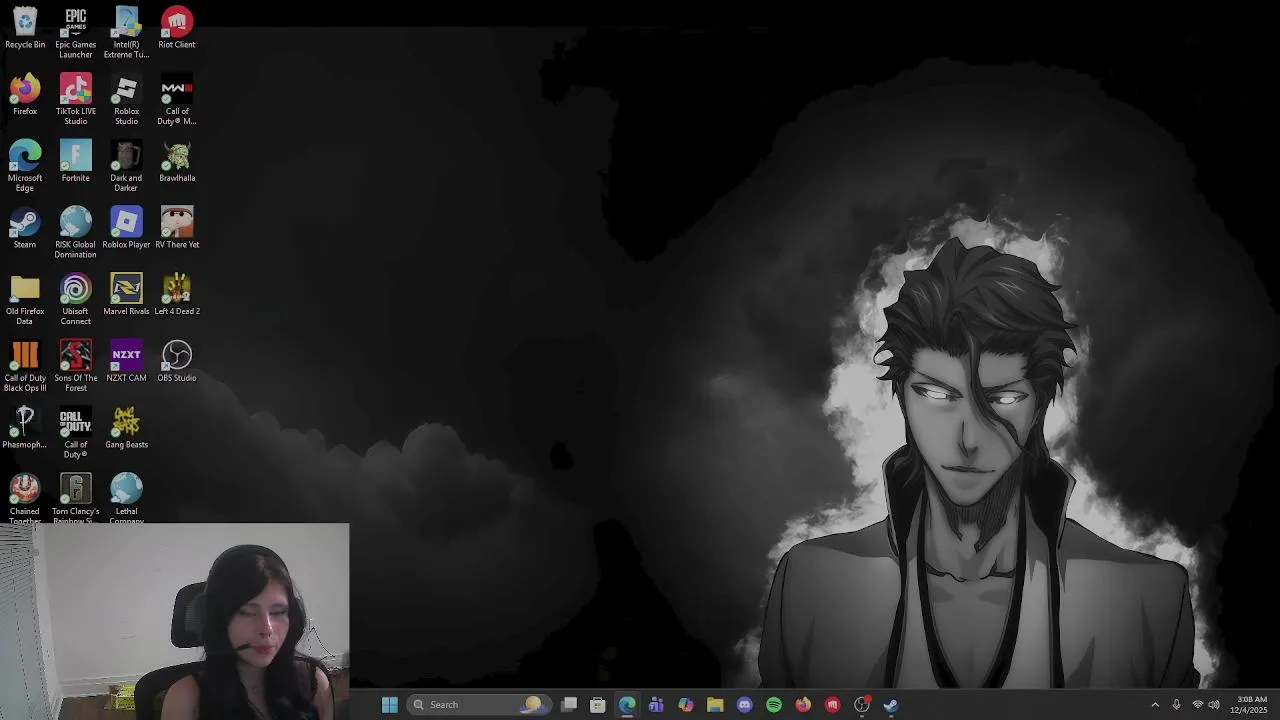Select RV There Yet icon

click(177, 228)
